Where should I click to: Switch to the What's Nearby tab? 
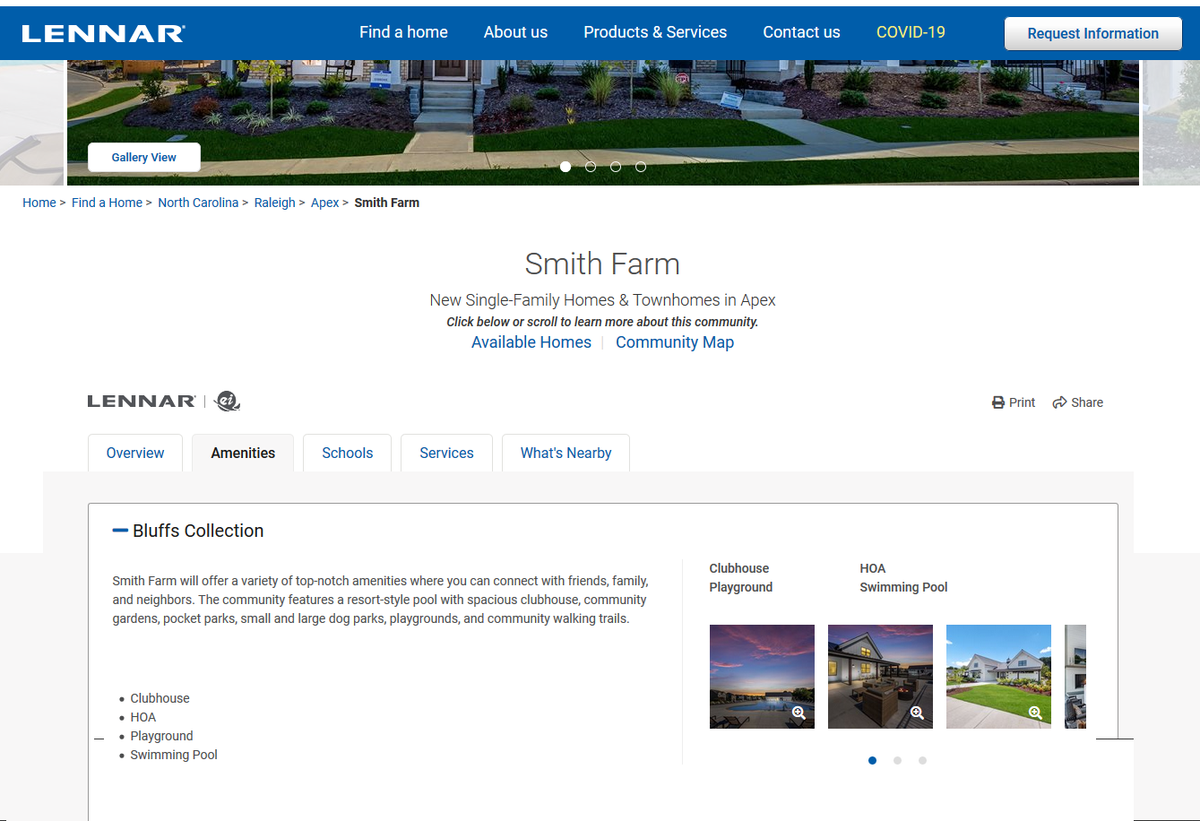coord(565,453)
